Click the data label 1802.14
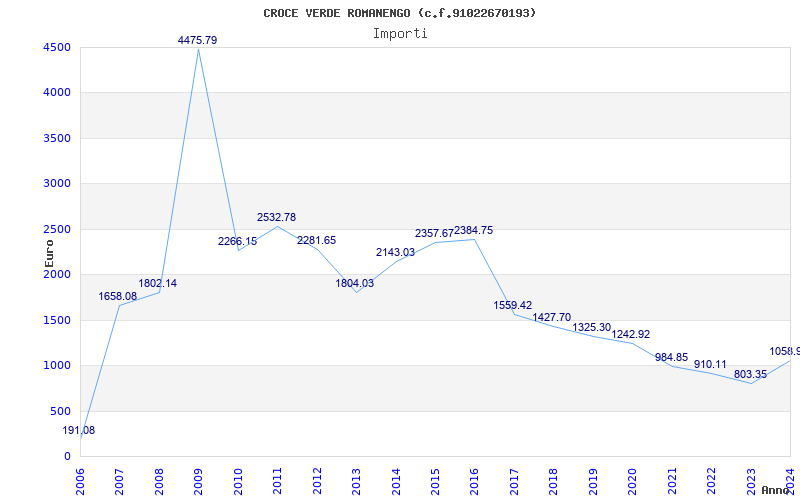 [x=158, y=283]
